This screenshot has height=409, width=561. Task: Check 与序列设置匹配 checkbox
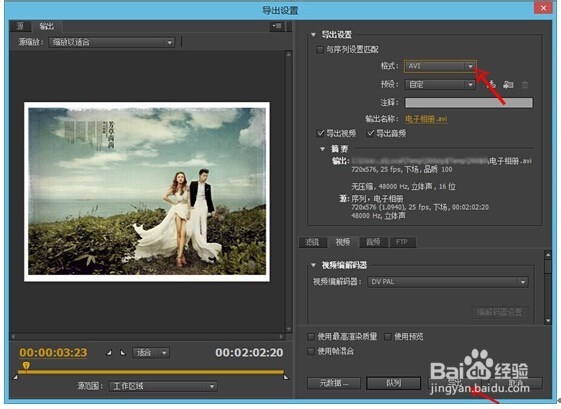(x=320, y=49)
